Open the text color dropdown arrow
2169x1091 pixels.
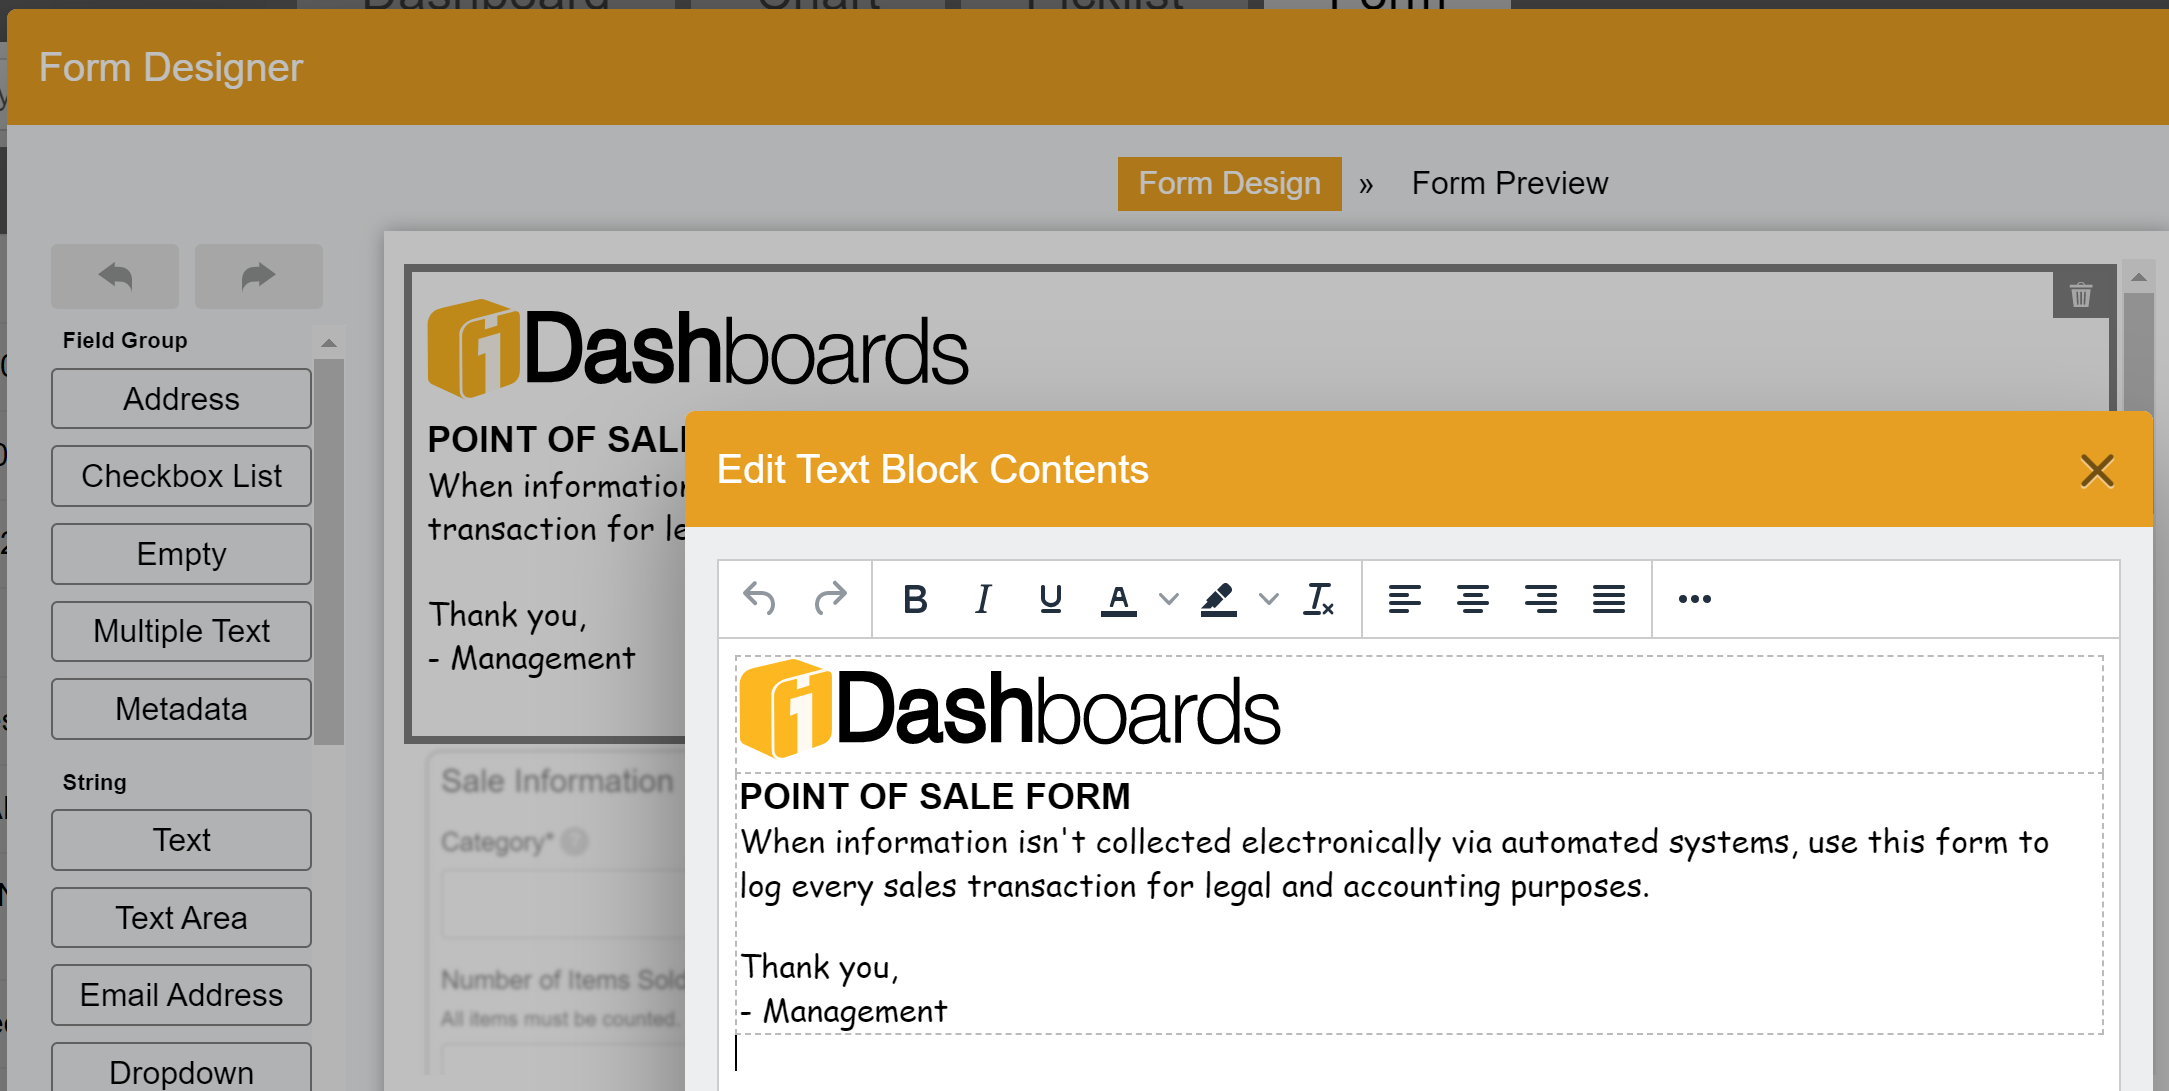click(x=1168, y=599)
